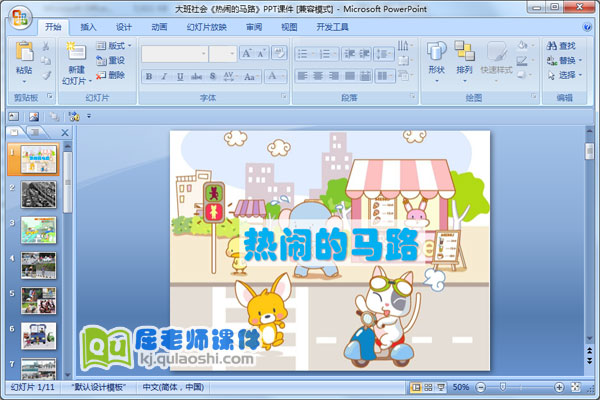600x400 pixels.
Task: Switch to the View tab
Action: (x=289, y=27)
